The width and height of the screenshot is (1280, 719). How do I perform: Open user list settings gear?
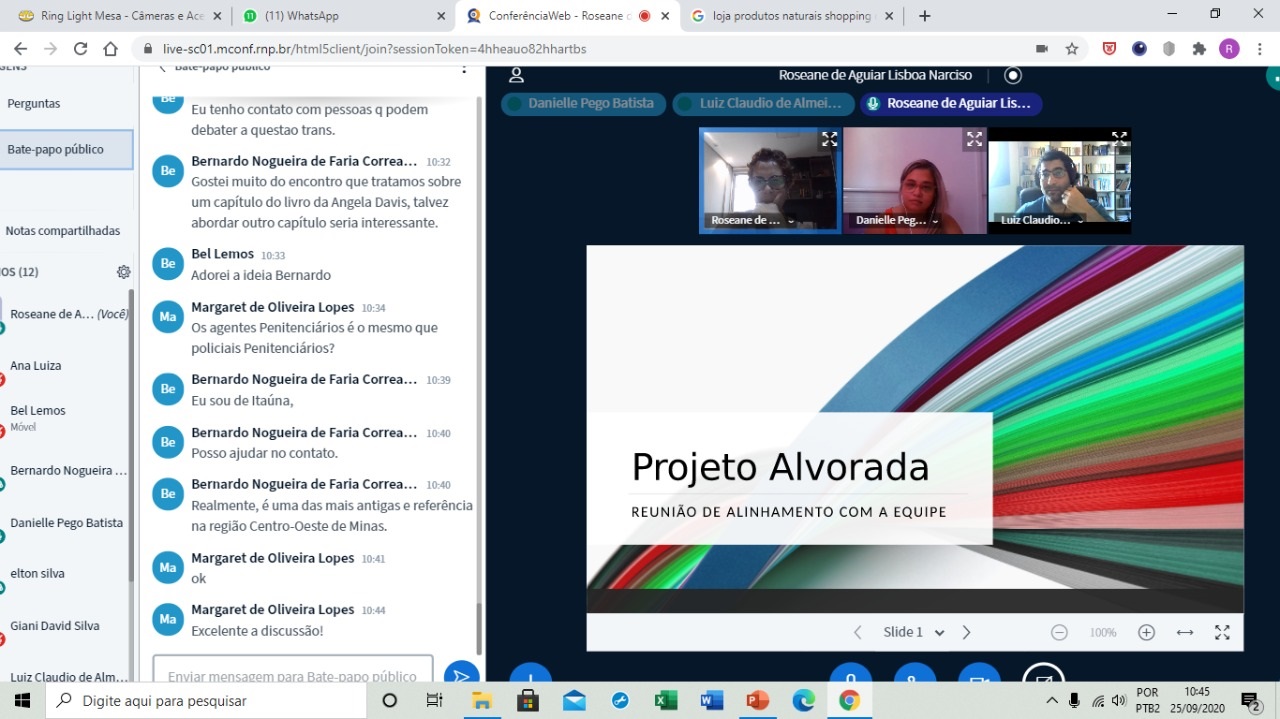point(123,272)
